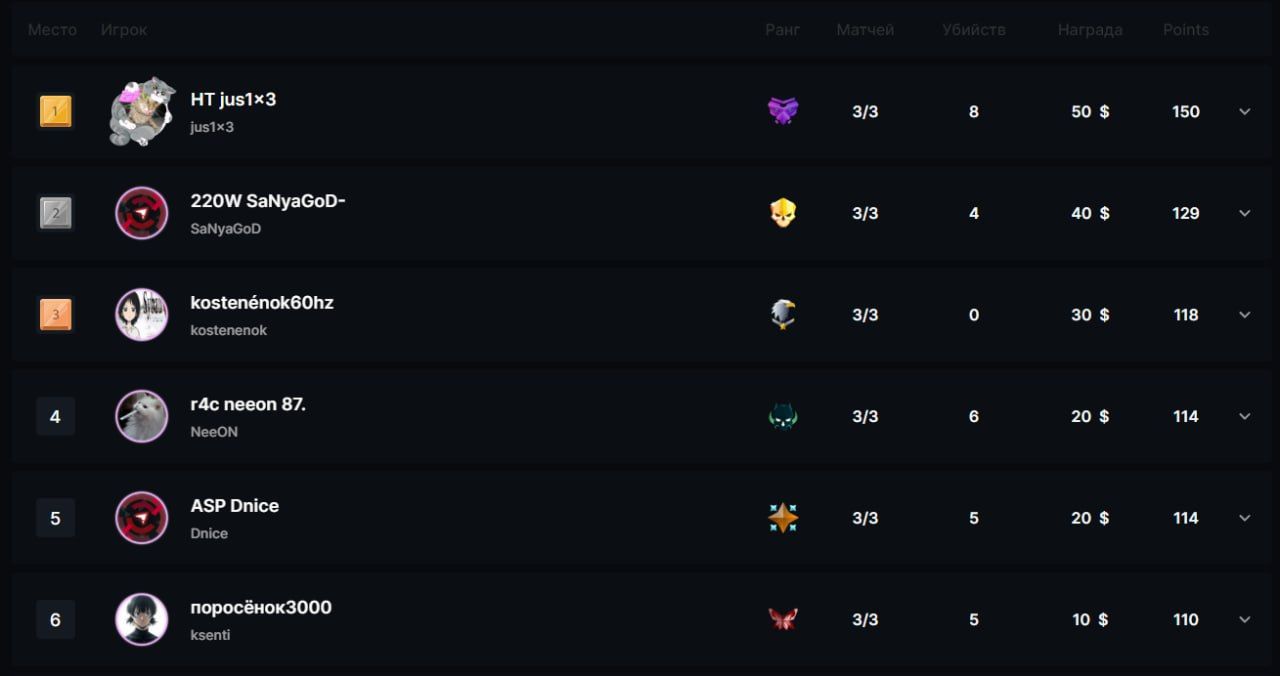
Task: Open the HT jus1×3 player name link
Action: (x=233, y=100)
